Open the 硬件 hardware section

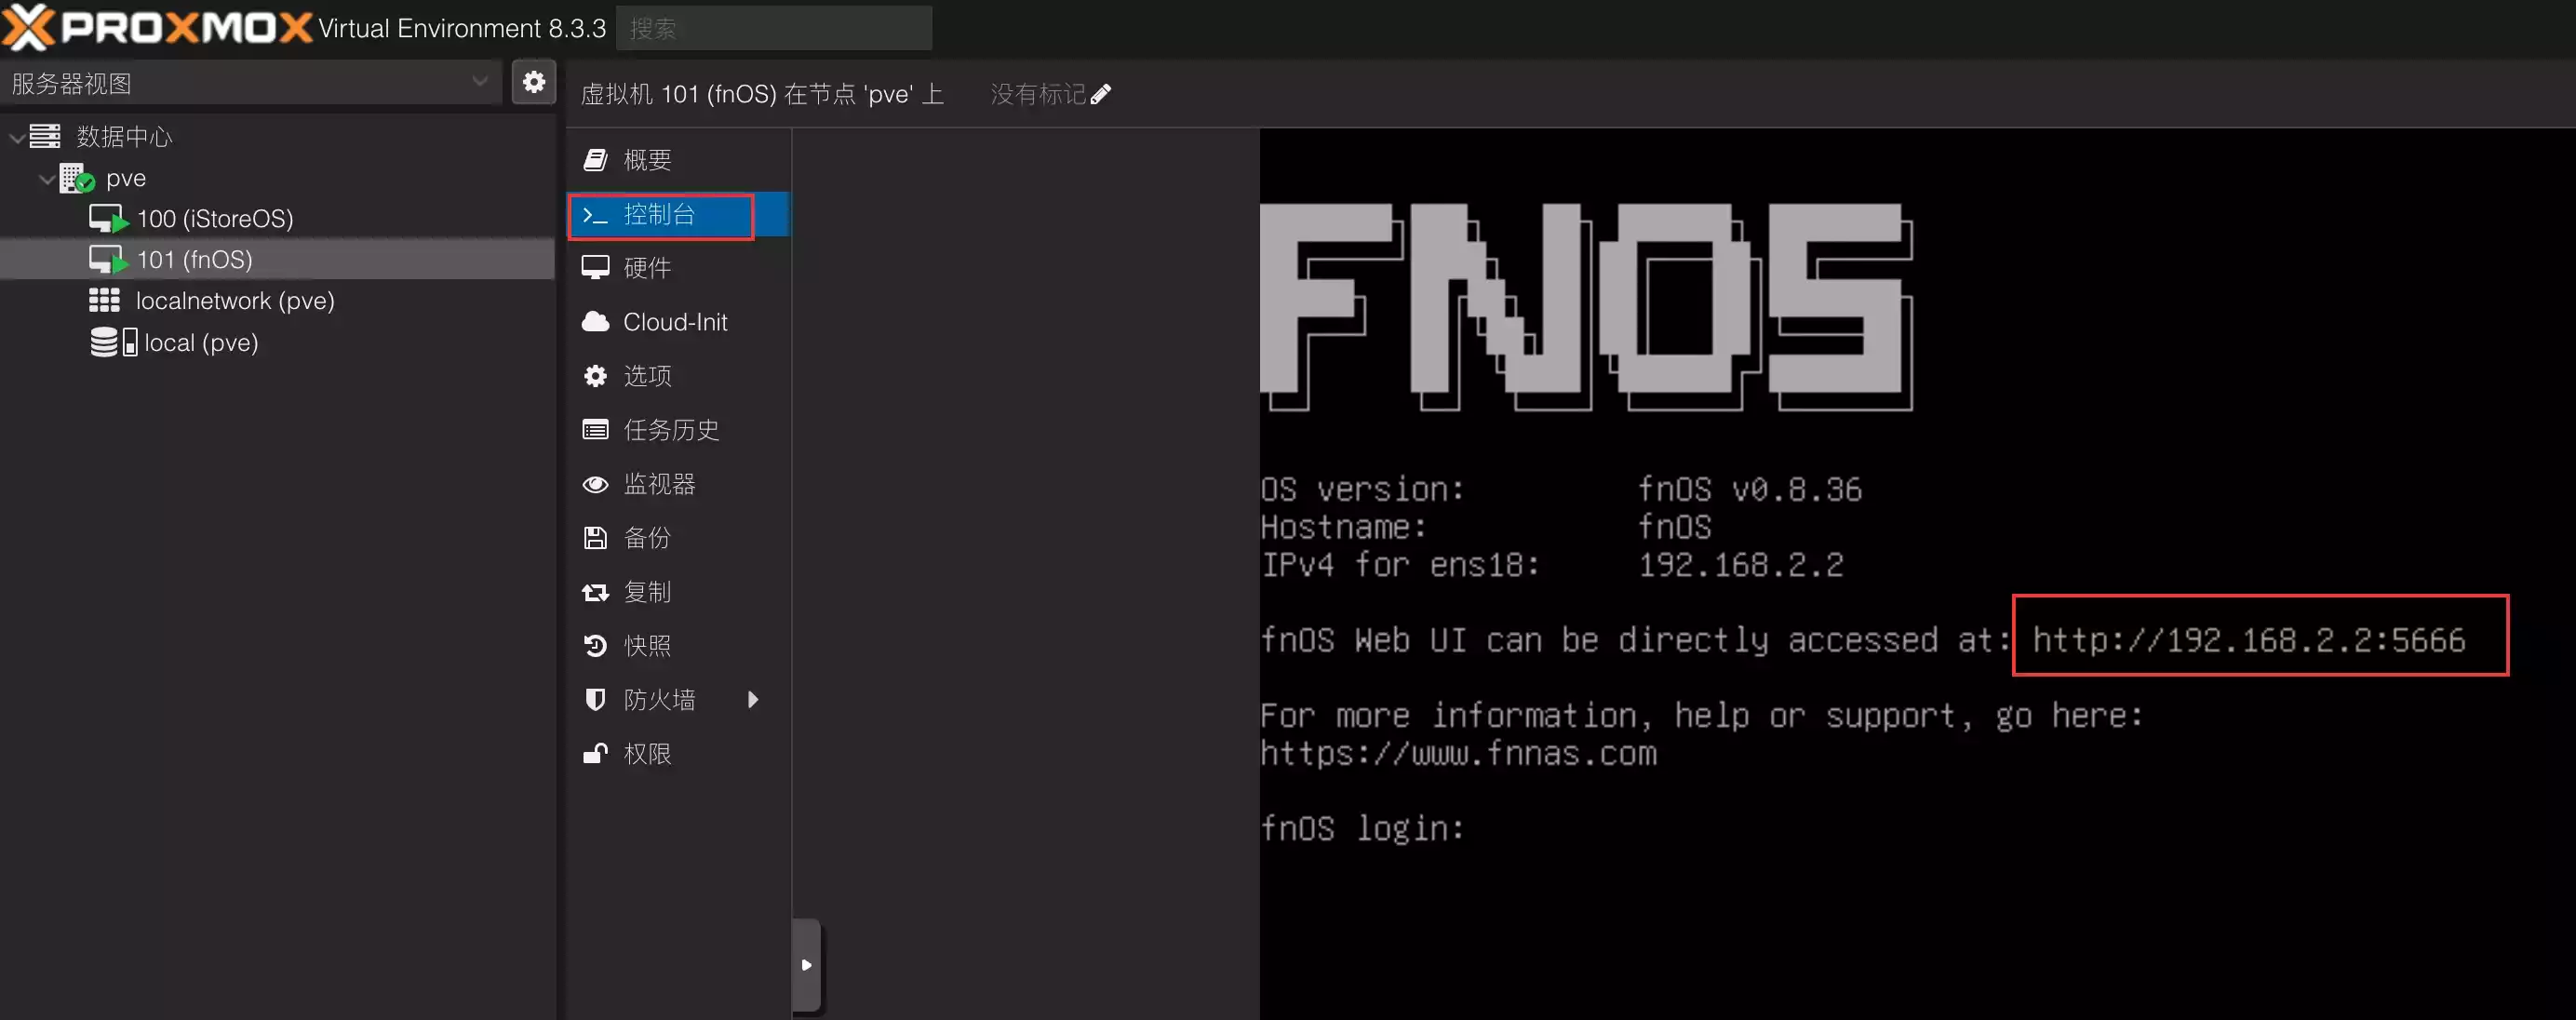[646, 268]
